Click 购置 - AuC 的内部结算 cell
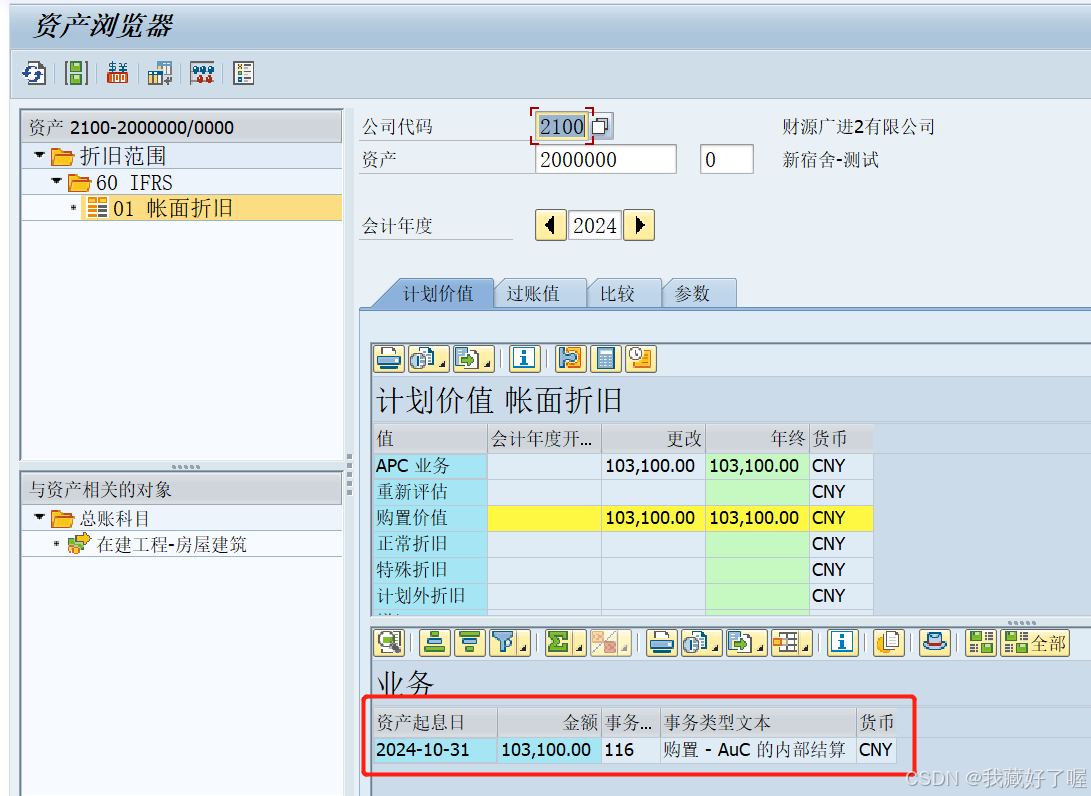 coord(758,749)
